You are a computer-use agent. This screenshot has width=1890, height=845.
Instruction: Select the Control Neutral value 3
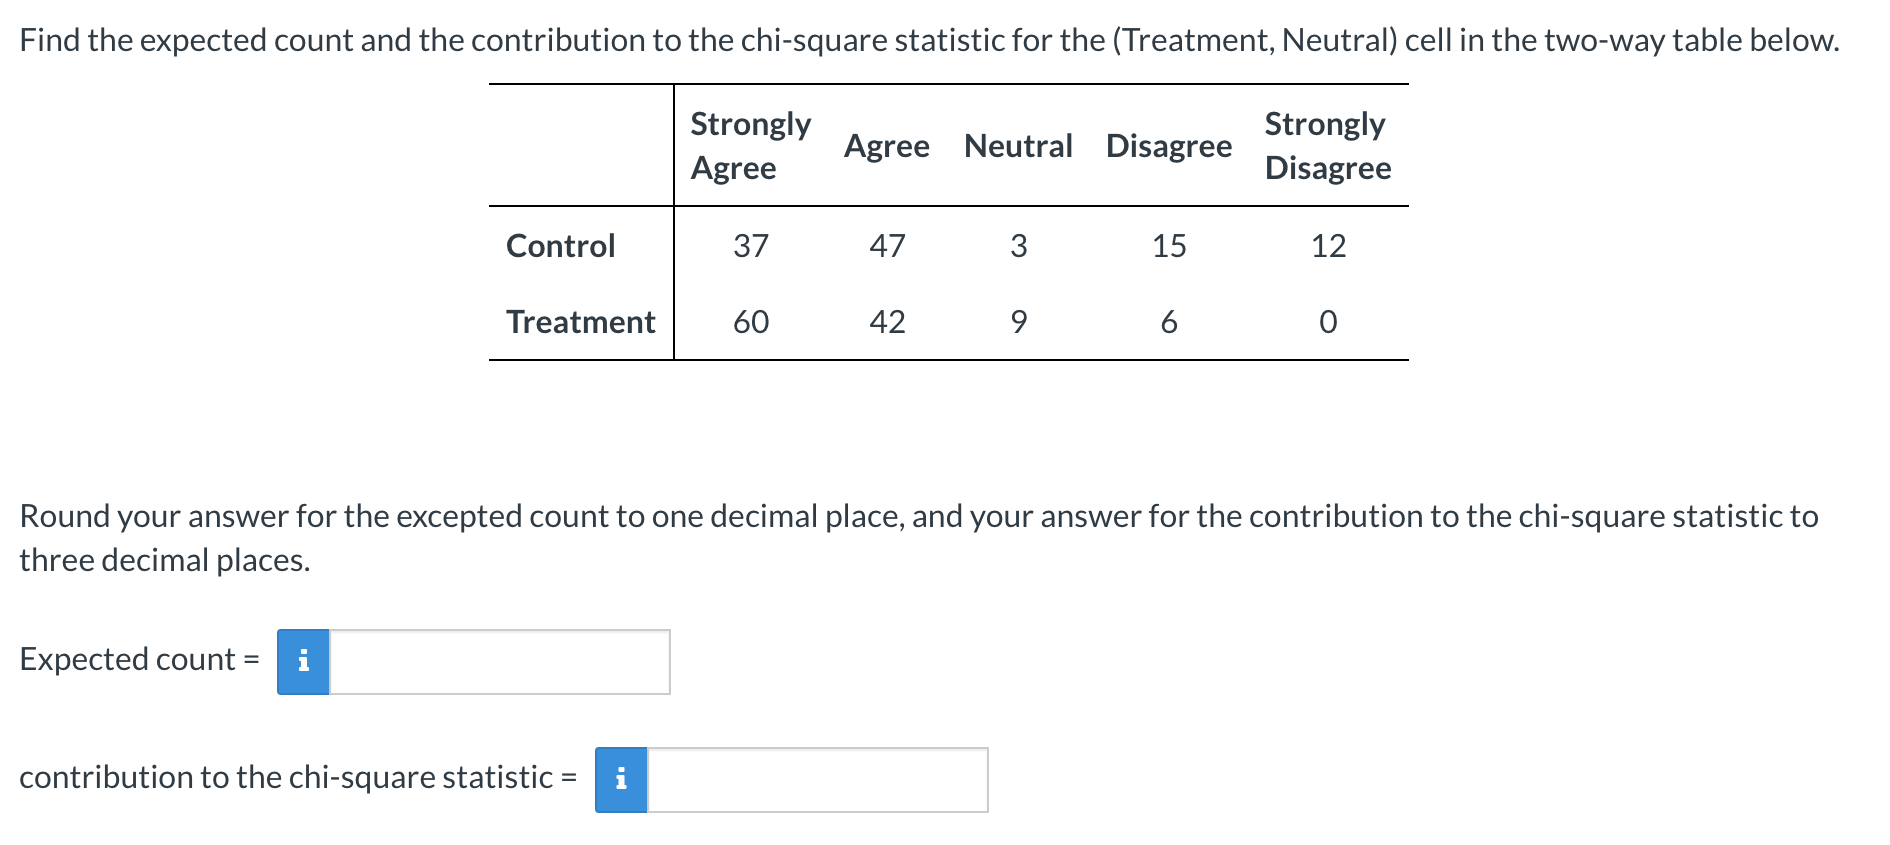click(x=1018, y=246)
